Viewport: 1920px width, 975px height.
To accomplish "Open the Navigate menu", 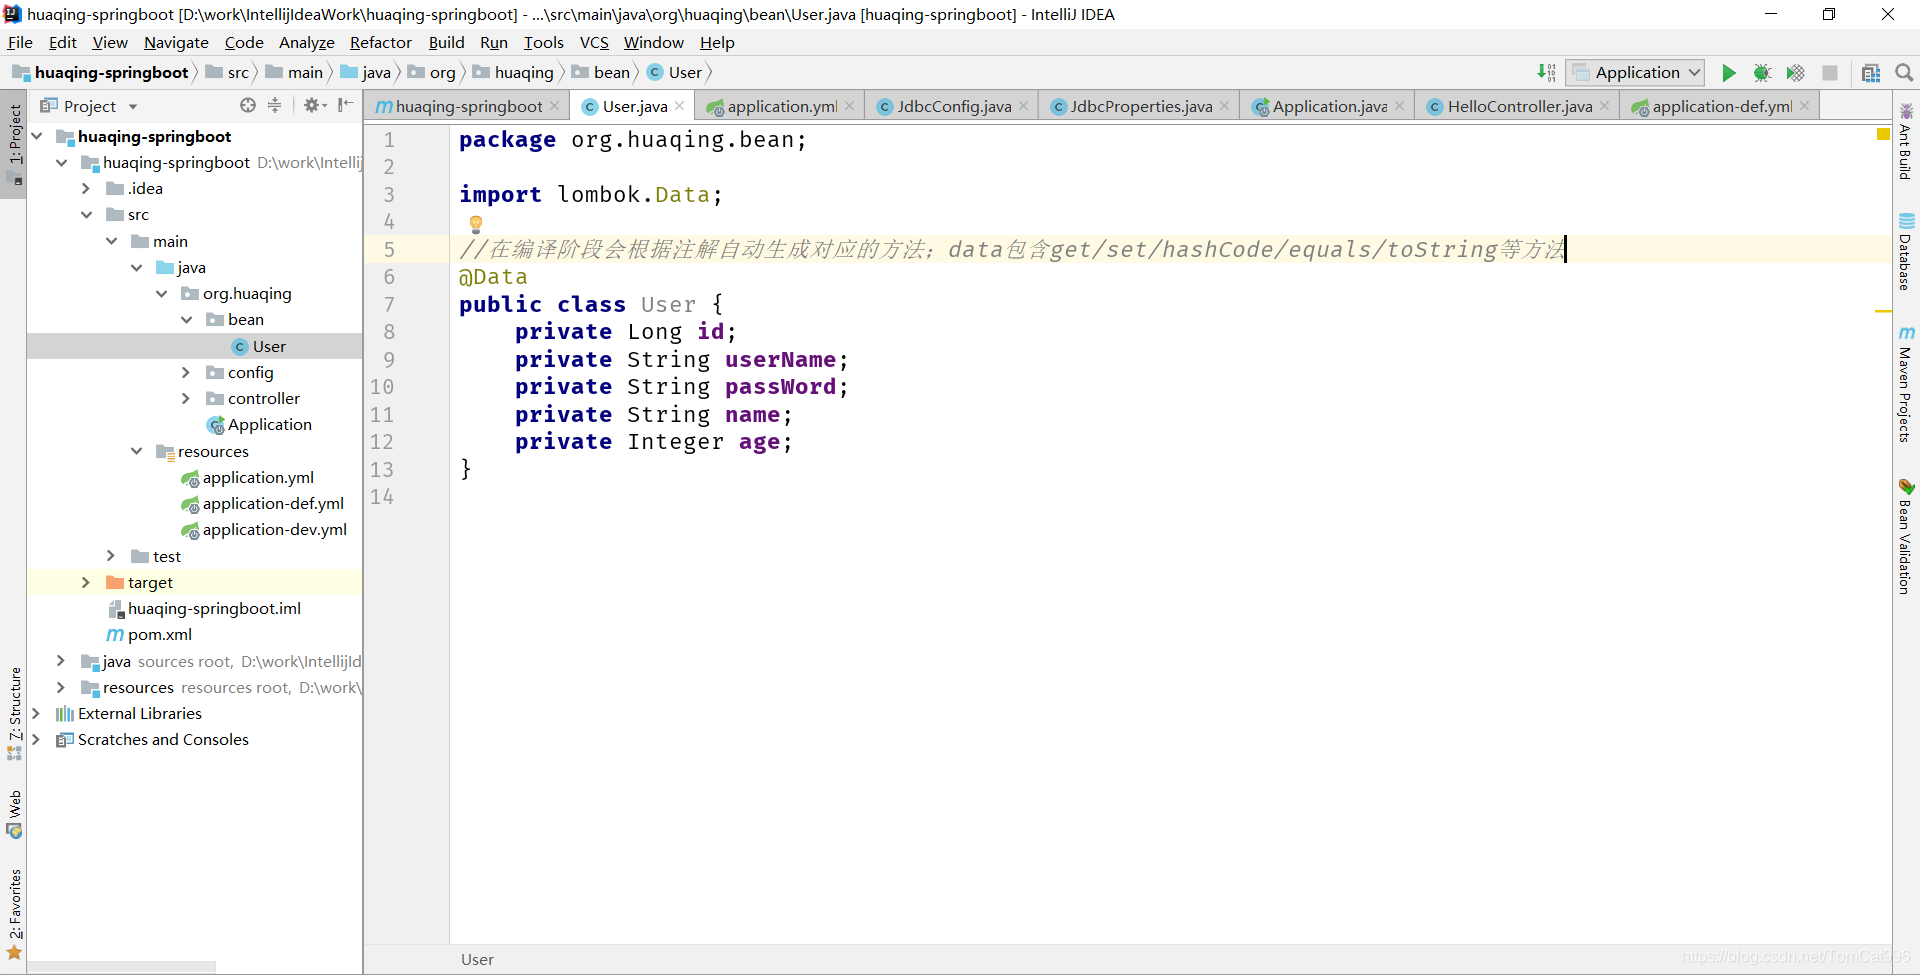I will coord(176,42).
